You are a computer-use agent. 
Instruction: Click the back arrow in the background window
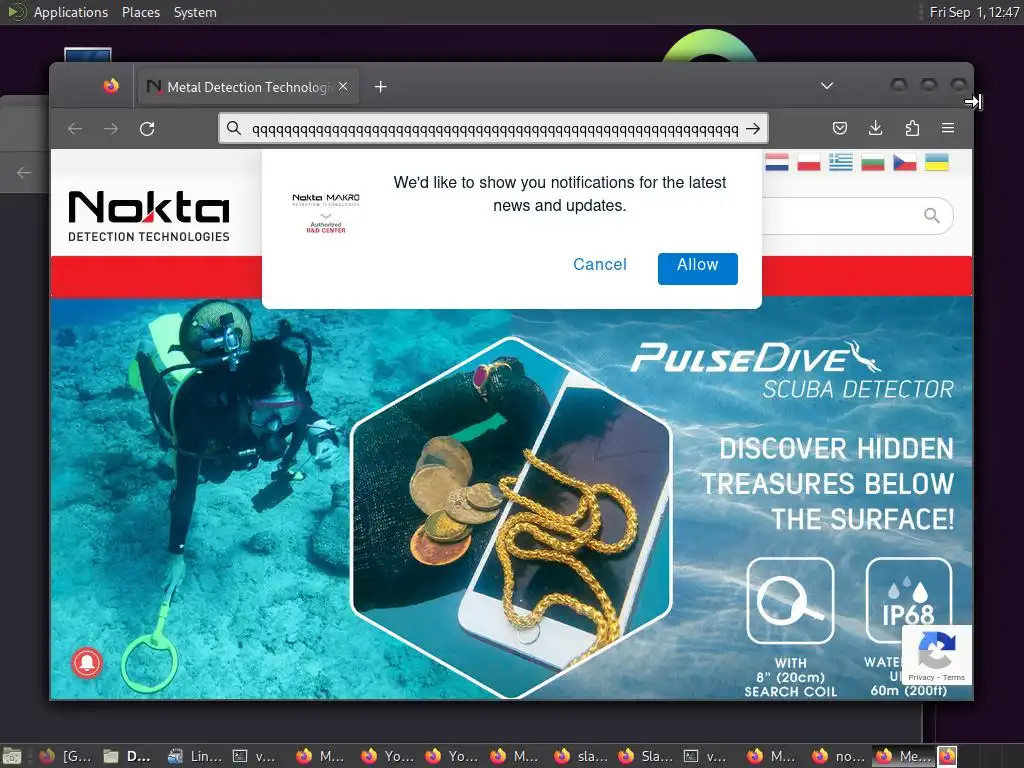click(24, 172)
